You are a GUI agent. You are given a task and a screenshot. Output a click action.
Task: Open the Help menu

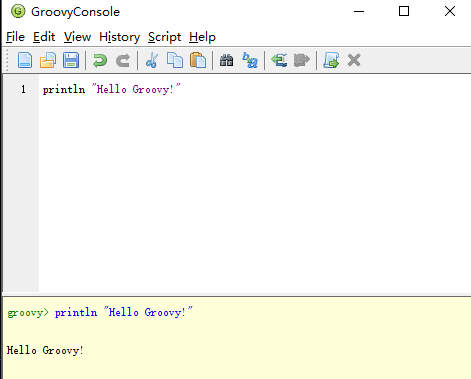click(202, 37)
